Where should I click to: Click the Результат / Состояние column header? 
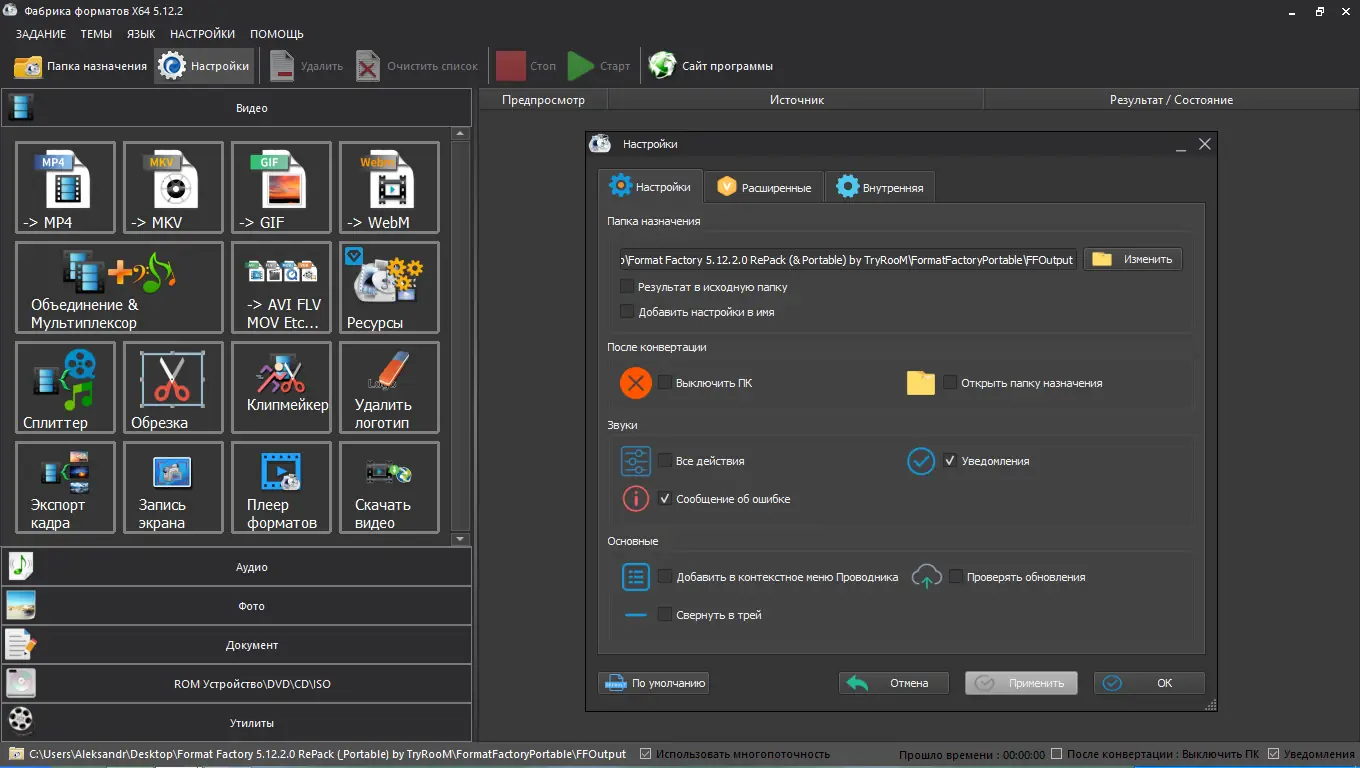click(1171, 100)
